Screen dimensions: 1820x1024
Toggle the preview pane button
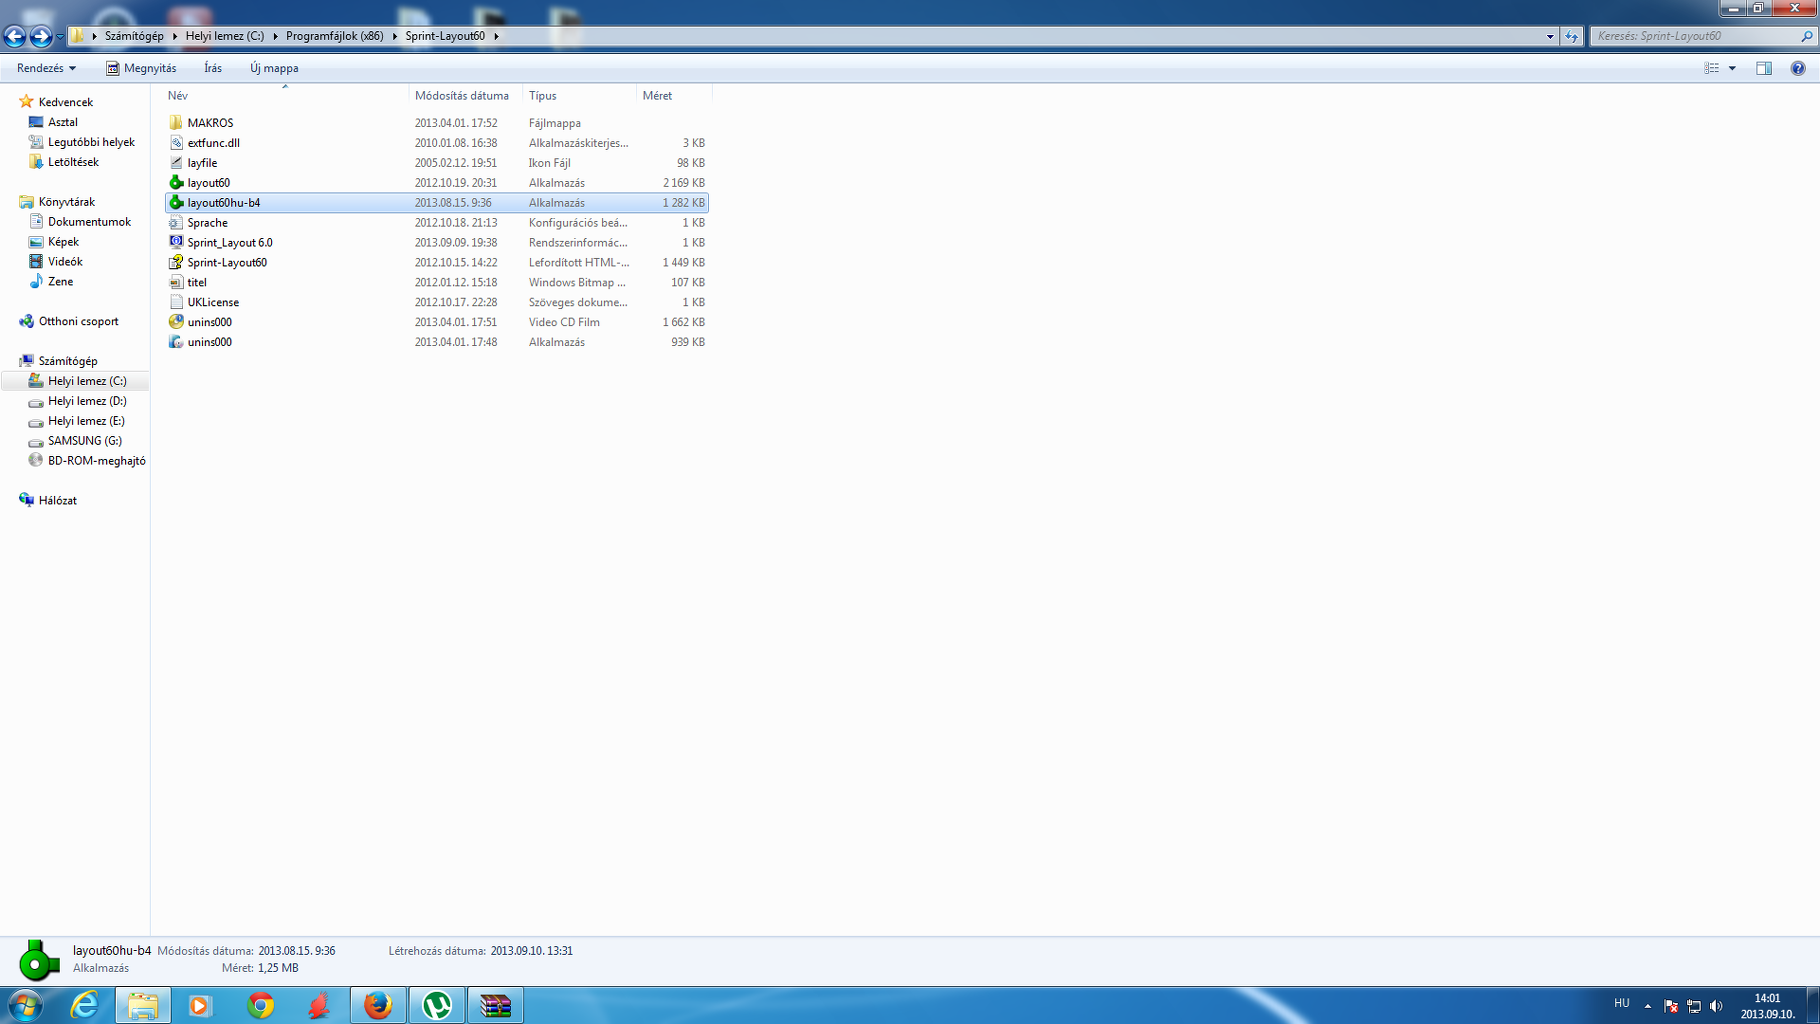[x=1764, y=68]
